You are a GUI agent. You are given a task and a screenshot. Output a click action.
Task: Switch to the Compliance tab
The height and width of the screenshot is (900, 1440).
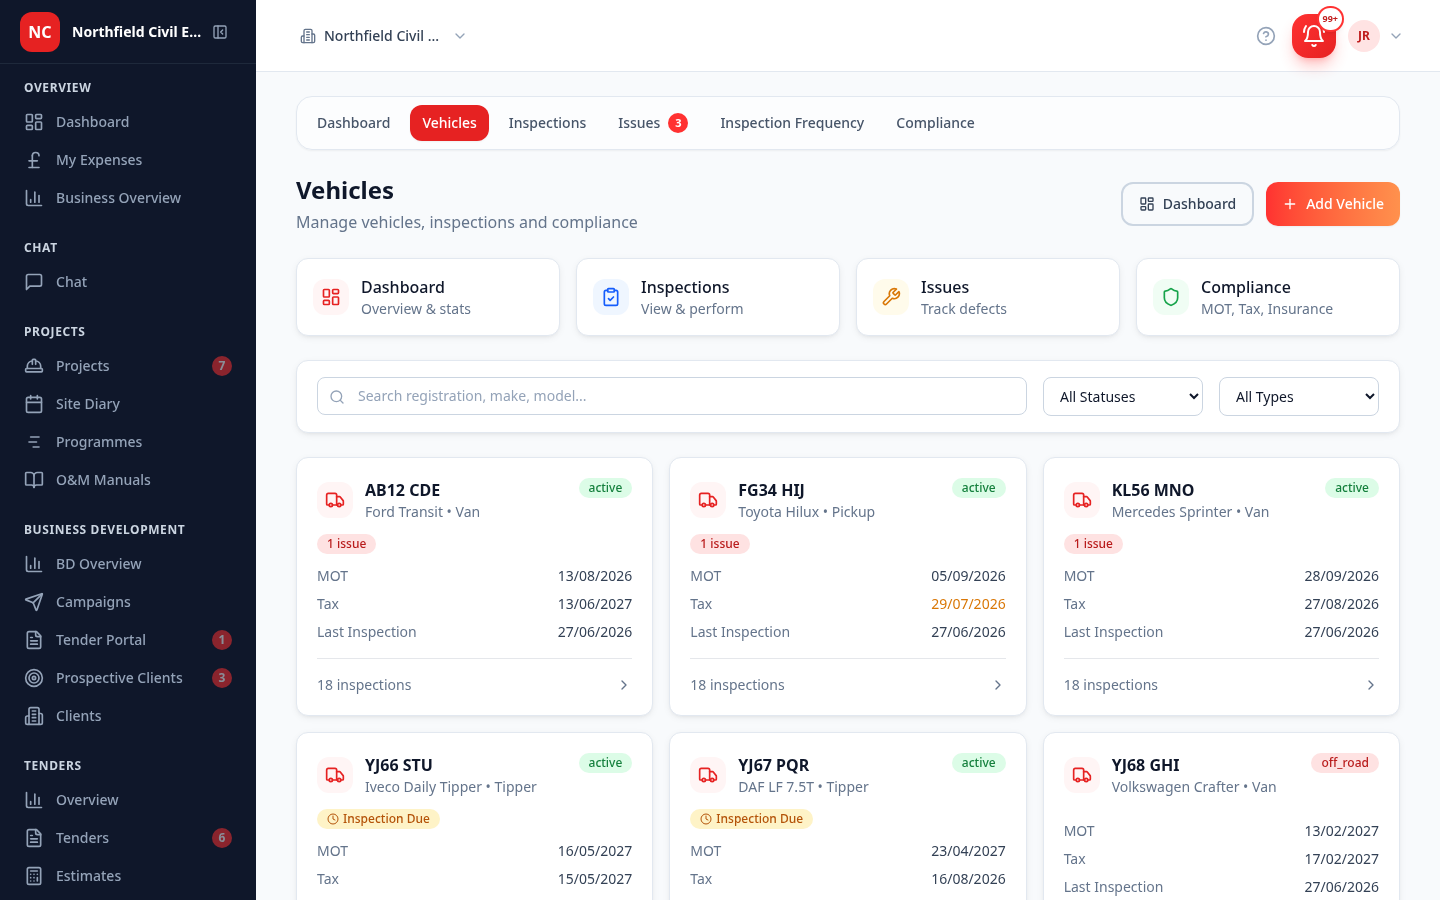click(x=935, y=123)
